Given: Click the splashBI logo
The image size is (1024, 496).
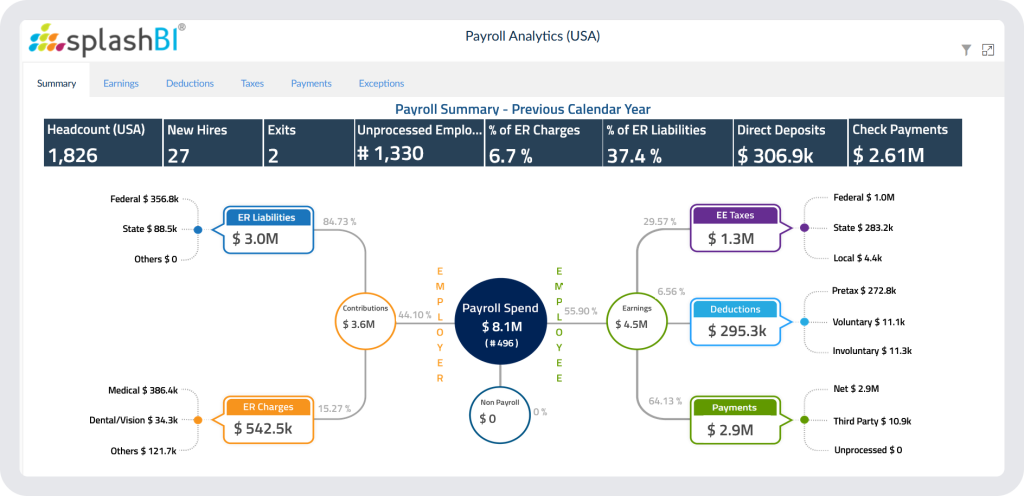Looking at the screenshot, I should click(x=106, y=40).
